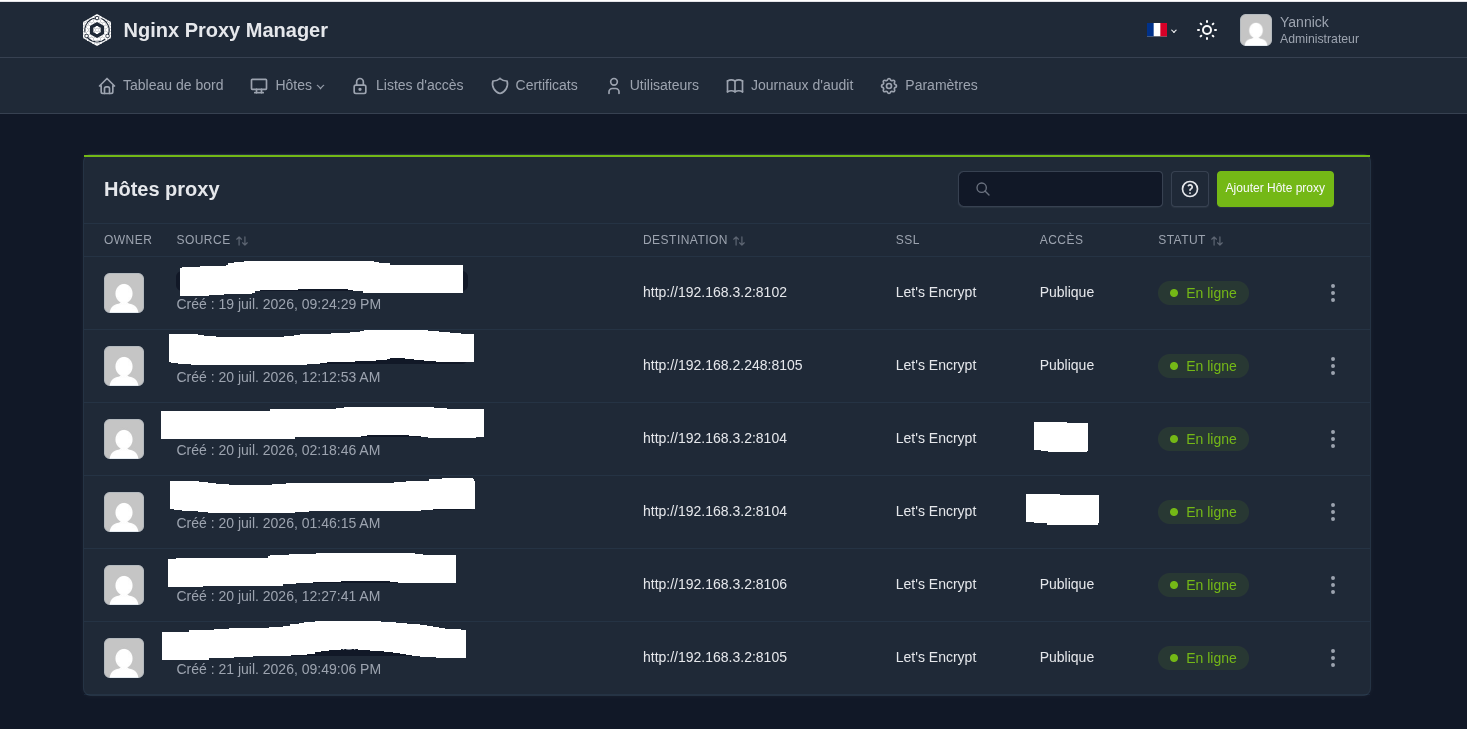The image size is (1467, 729).
Task: Click the help question mark icon
Action: (1190, 189)
